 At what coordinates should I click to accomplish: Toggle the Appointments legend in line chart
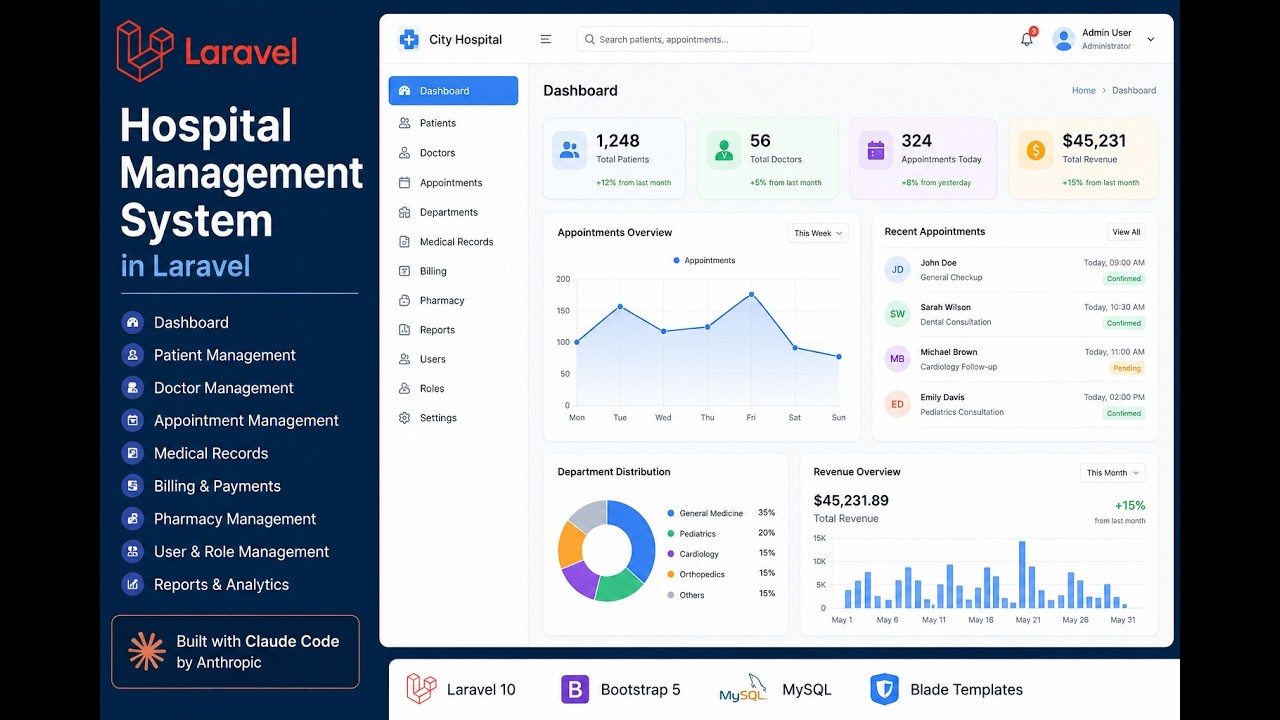click(x=704, y=260)
